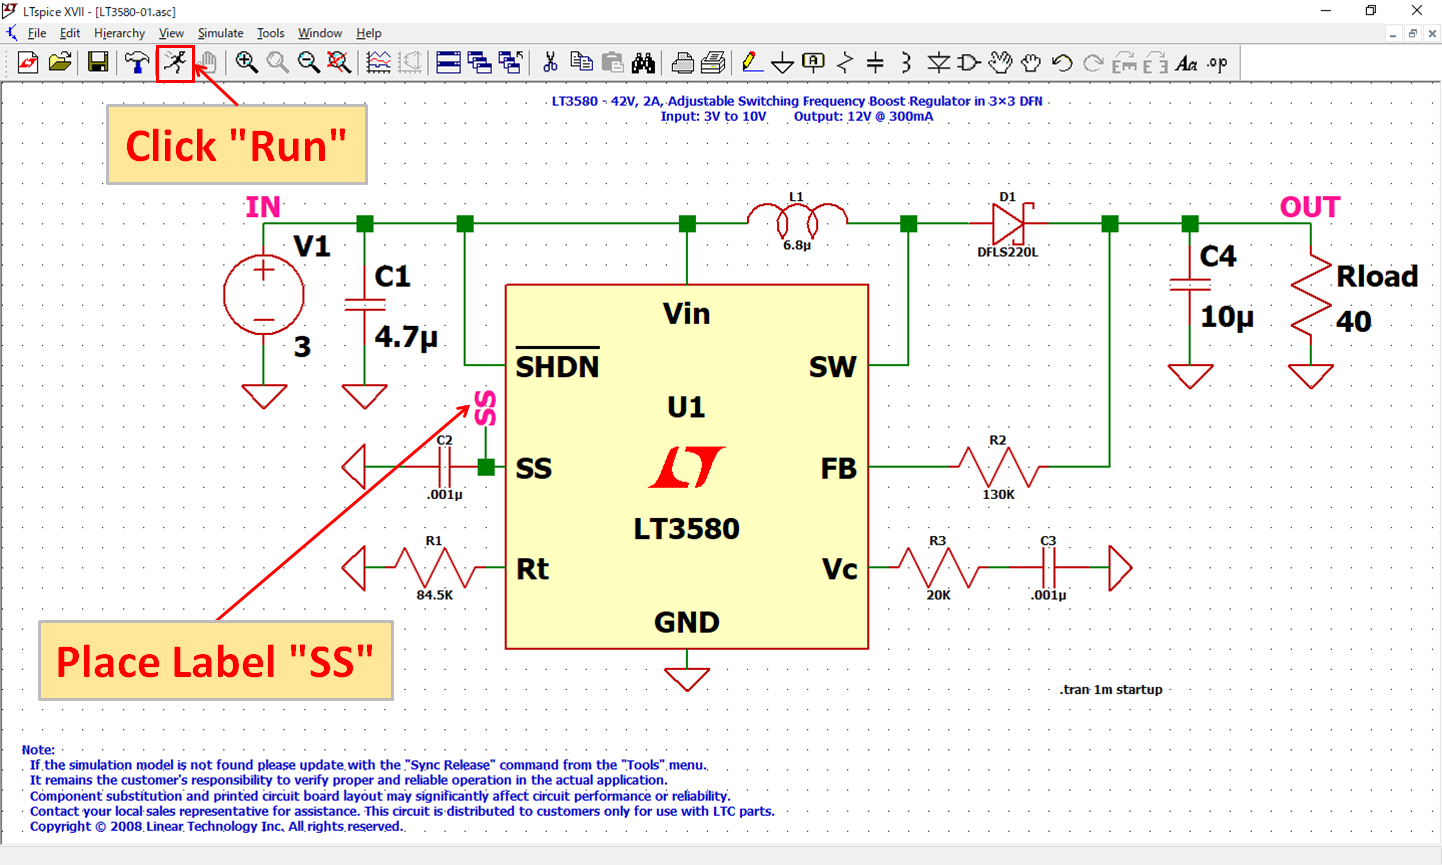Open the File menu

(37, 33)
